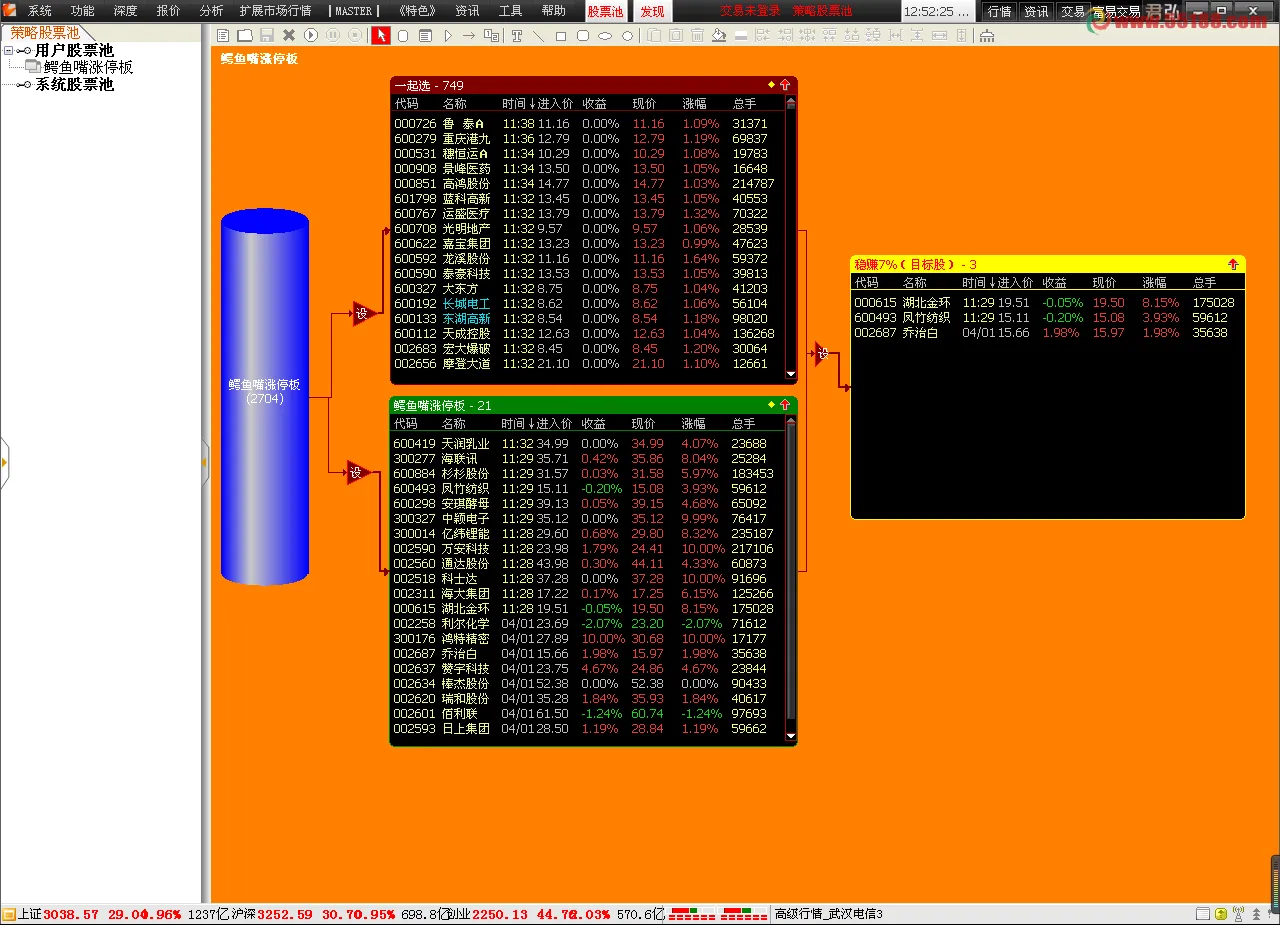Click the 行情 button at top right
1280x925 pixels.
click(999, 12)
